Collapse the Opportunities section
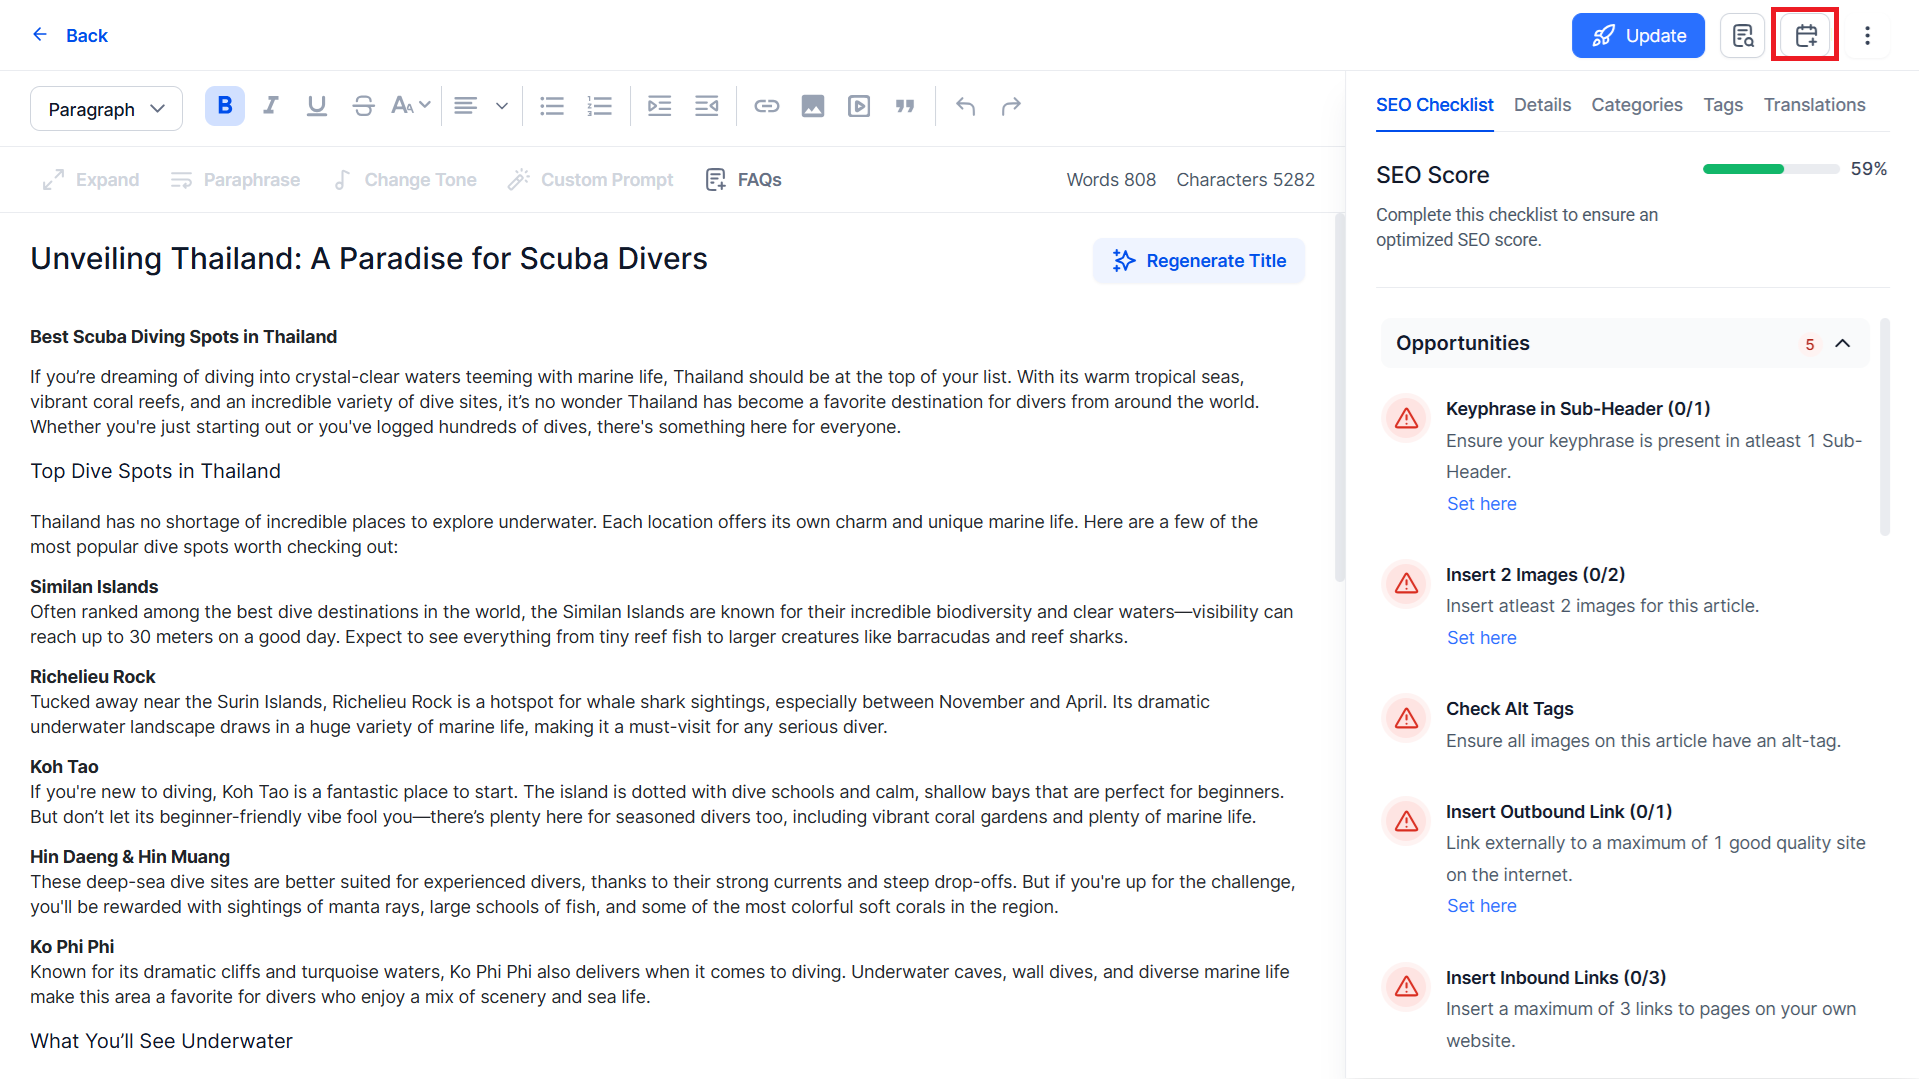 [x=1843, y=343]
